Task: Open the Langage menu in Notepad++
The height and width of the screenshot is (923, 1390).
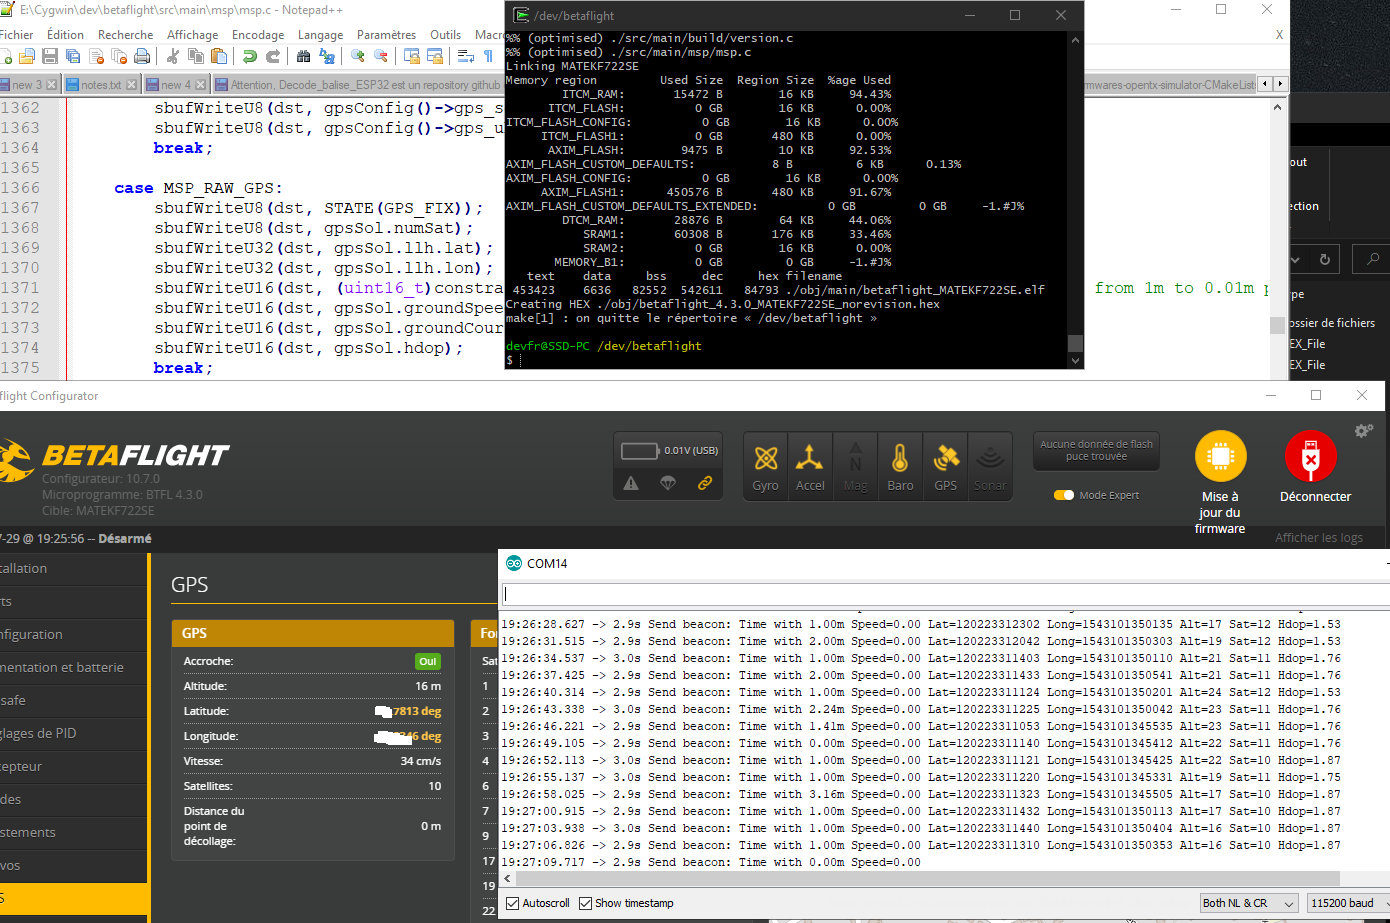Action: (320, 34)
